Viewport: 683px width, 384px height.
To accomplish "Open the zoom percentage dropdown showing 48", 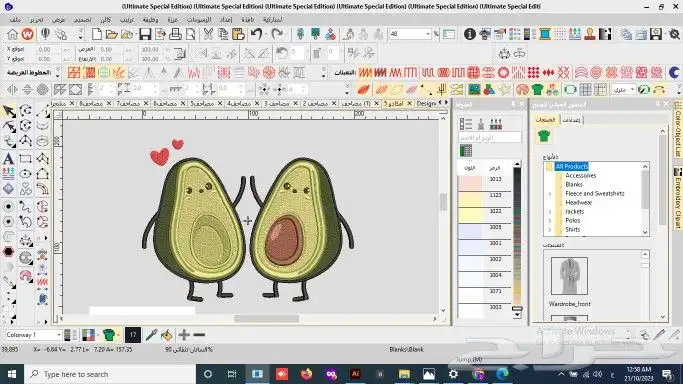I will [x=428, y=34].
